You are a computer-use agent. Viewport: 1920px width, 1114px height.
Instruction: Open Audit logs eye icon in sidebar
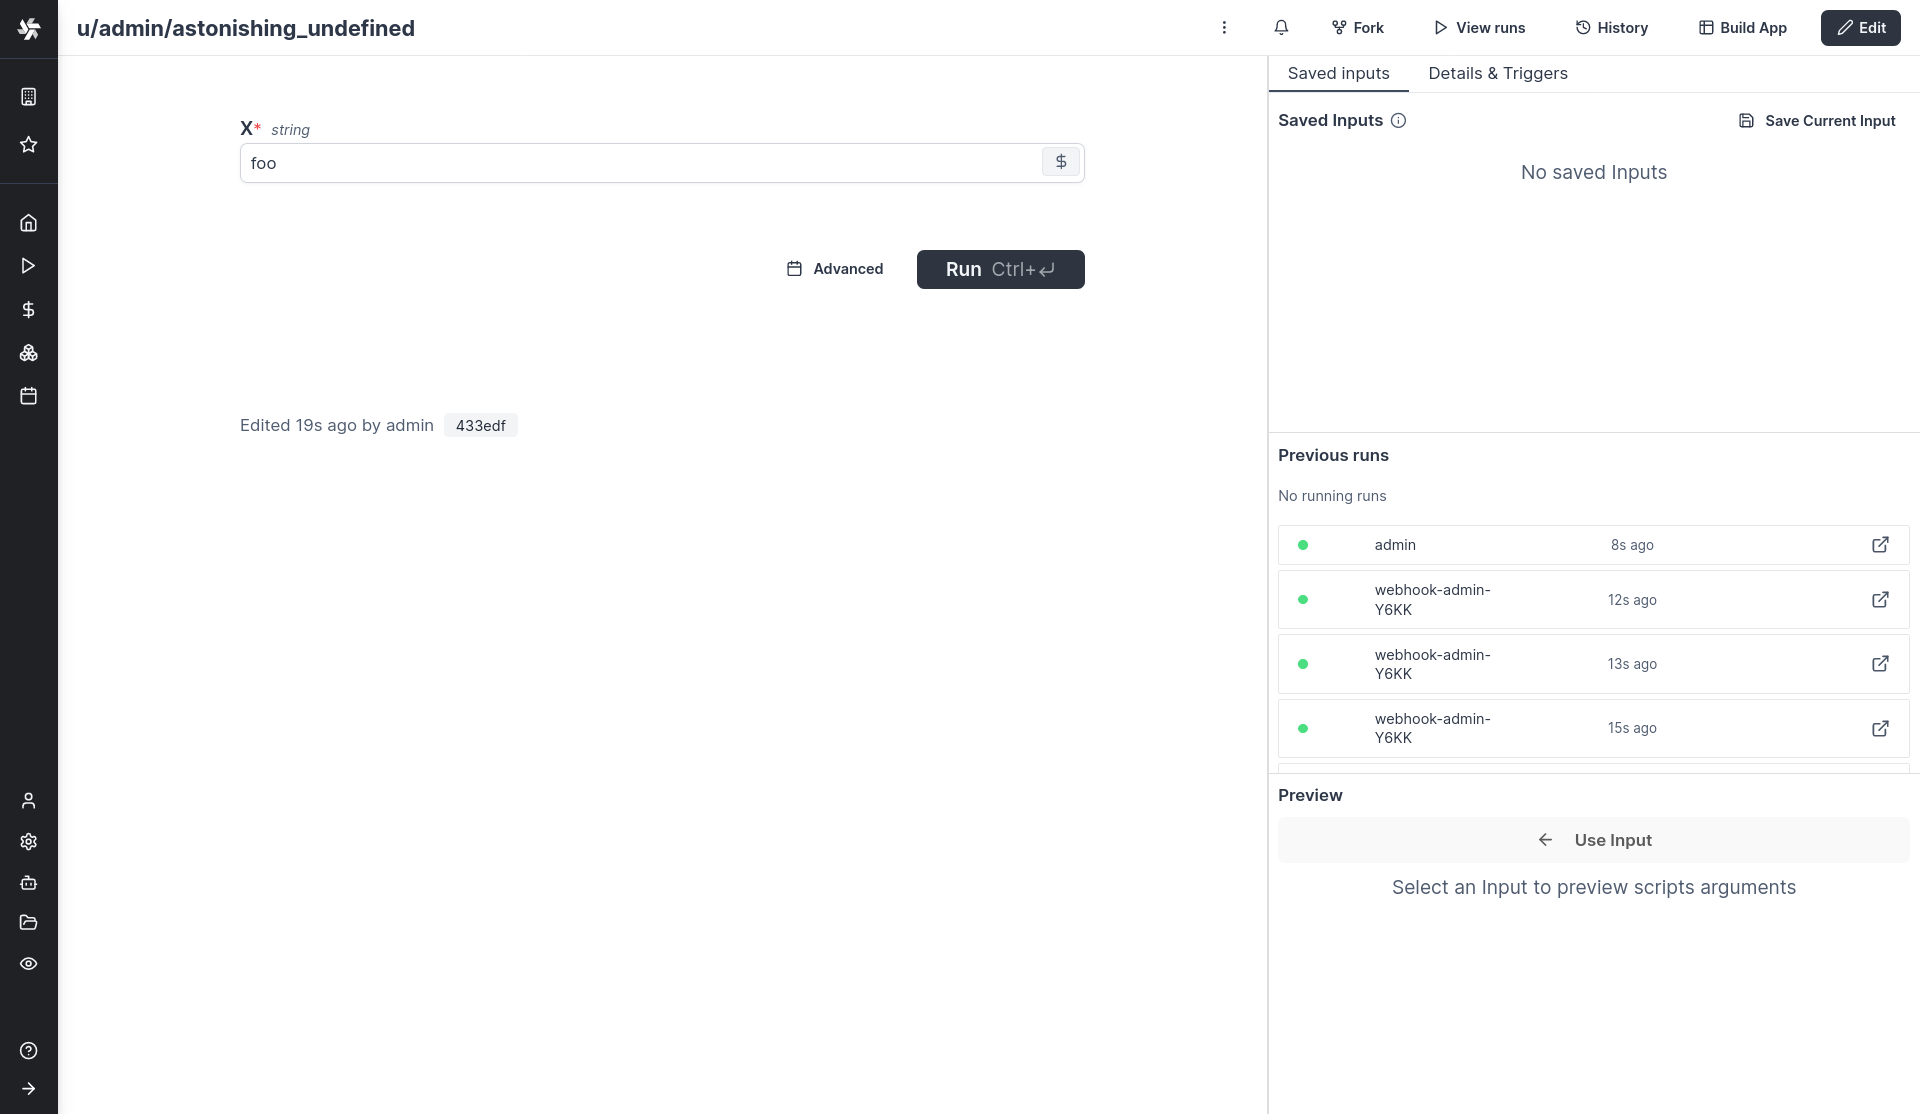tap(29, 964)
